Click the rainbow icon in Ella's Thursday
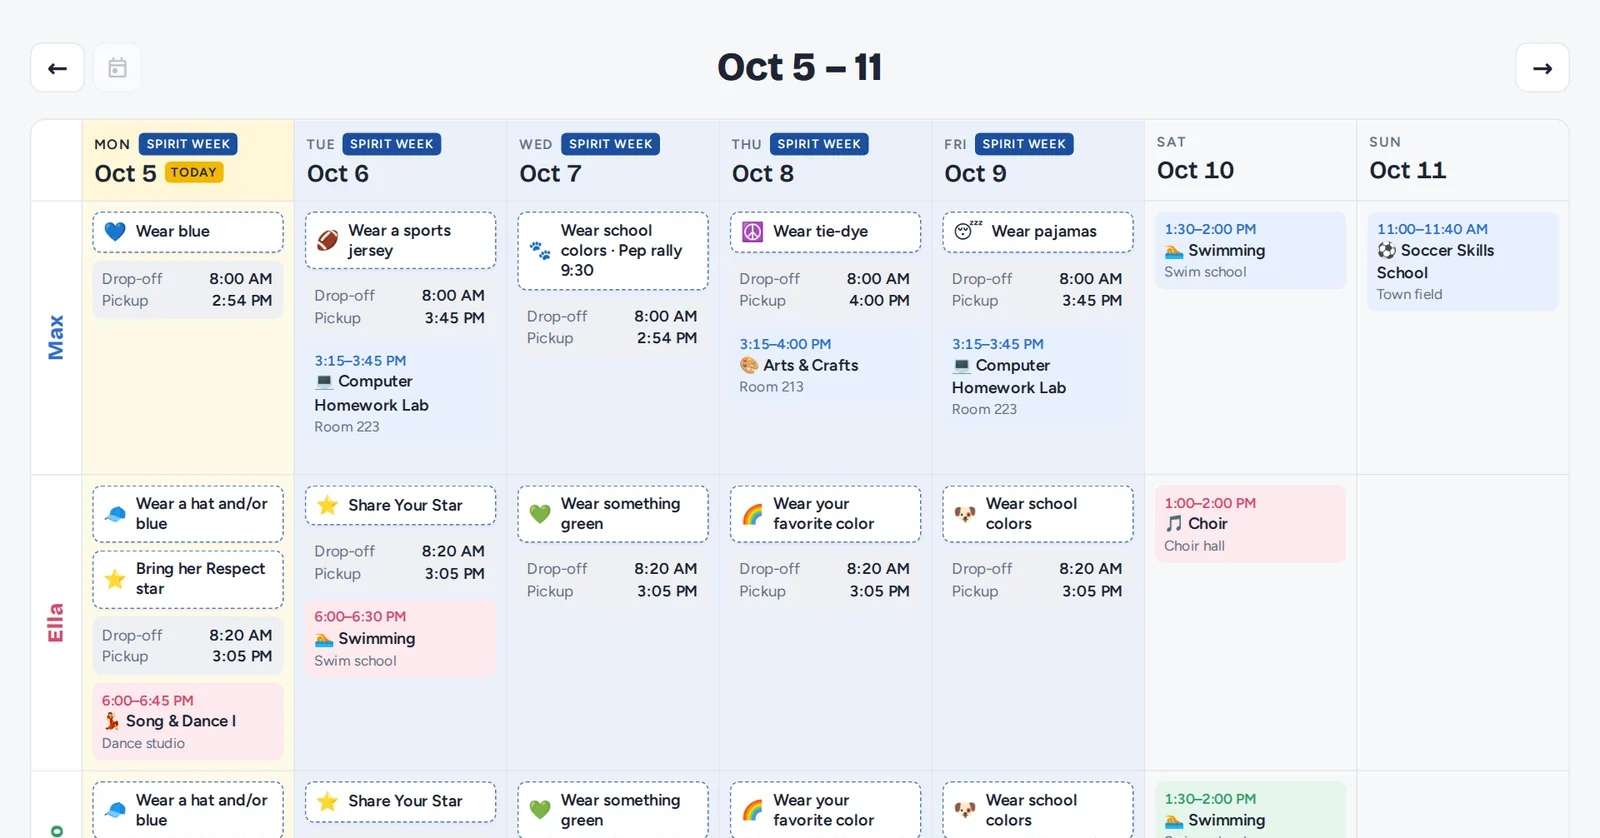The width and height of the screenshot is (1600, 838). [x=753, y=514]
